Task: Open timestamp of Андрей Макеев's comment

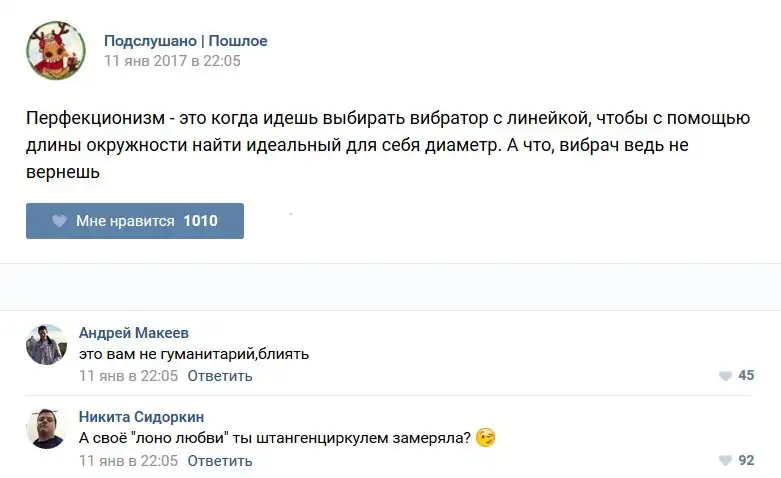Action: [128, 376]
